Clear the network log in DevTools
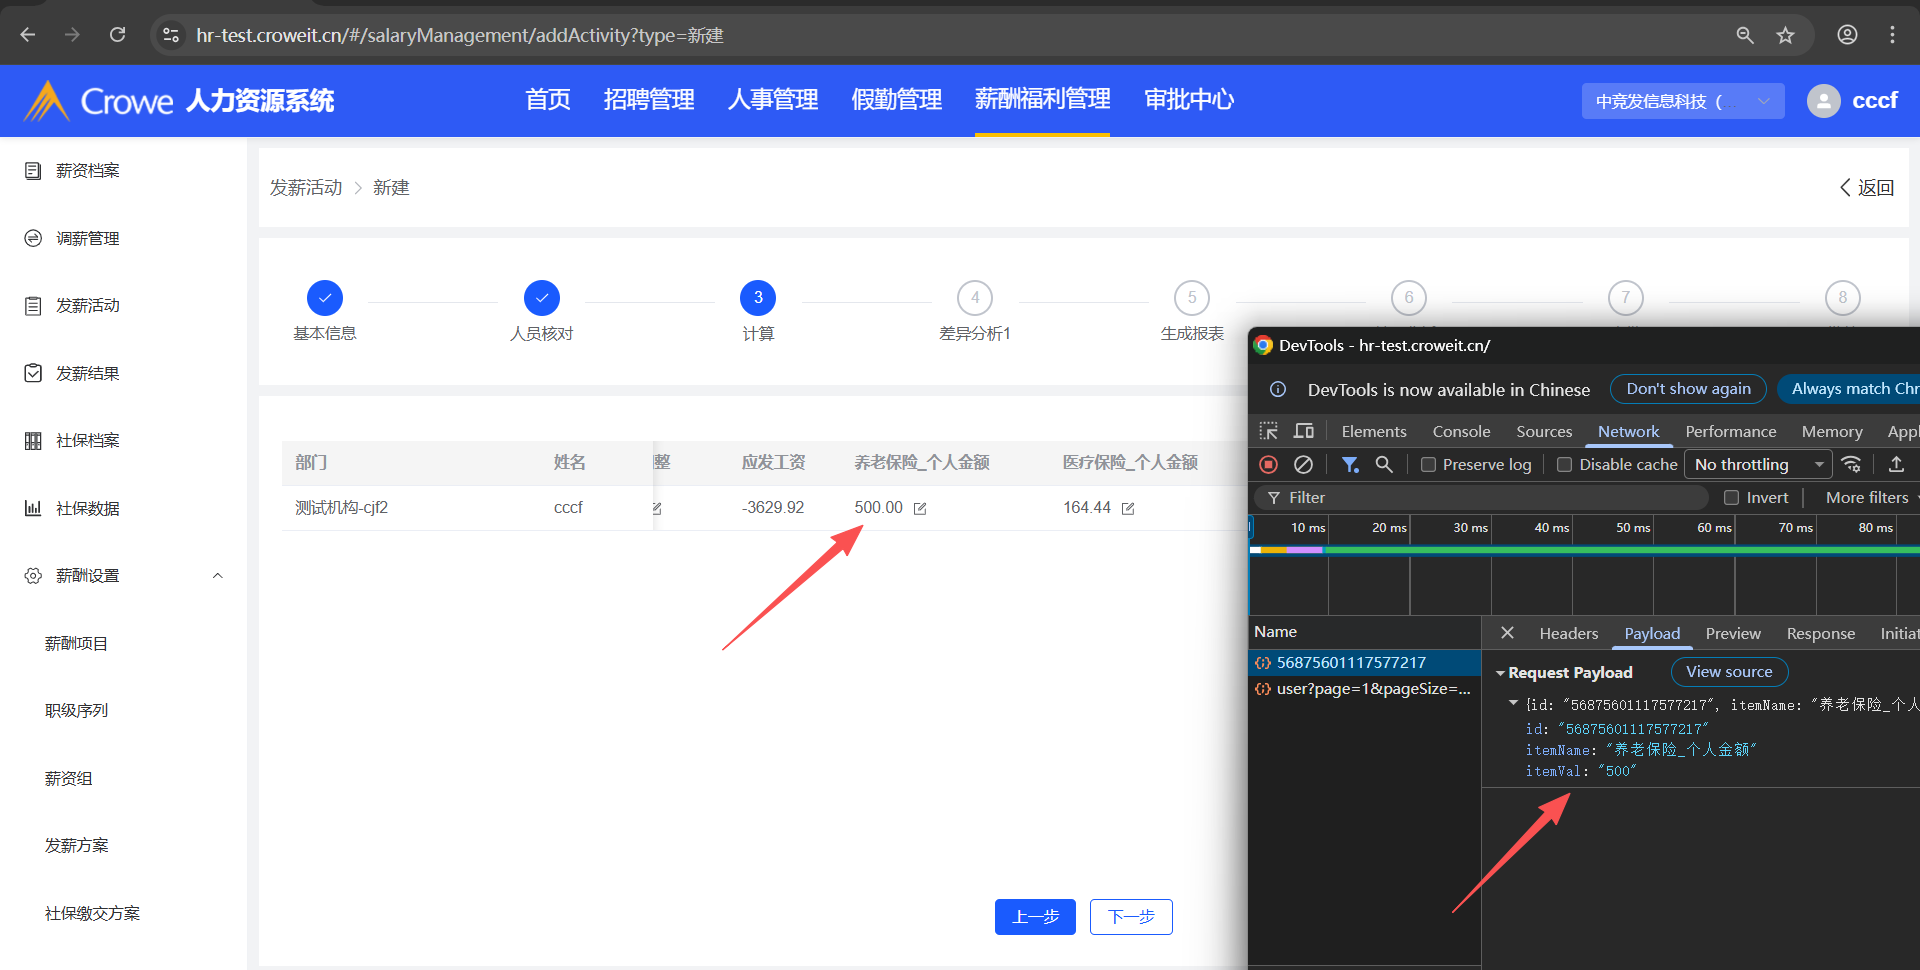This screenshot has width=1920, height=970. tap(1303, 464)
